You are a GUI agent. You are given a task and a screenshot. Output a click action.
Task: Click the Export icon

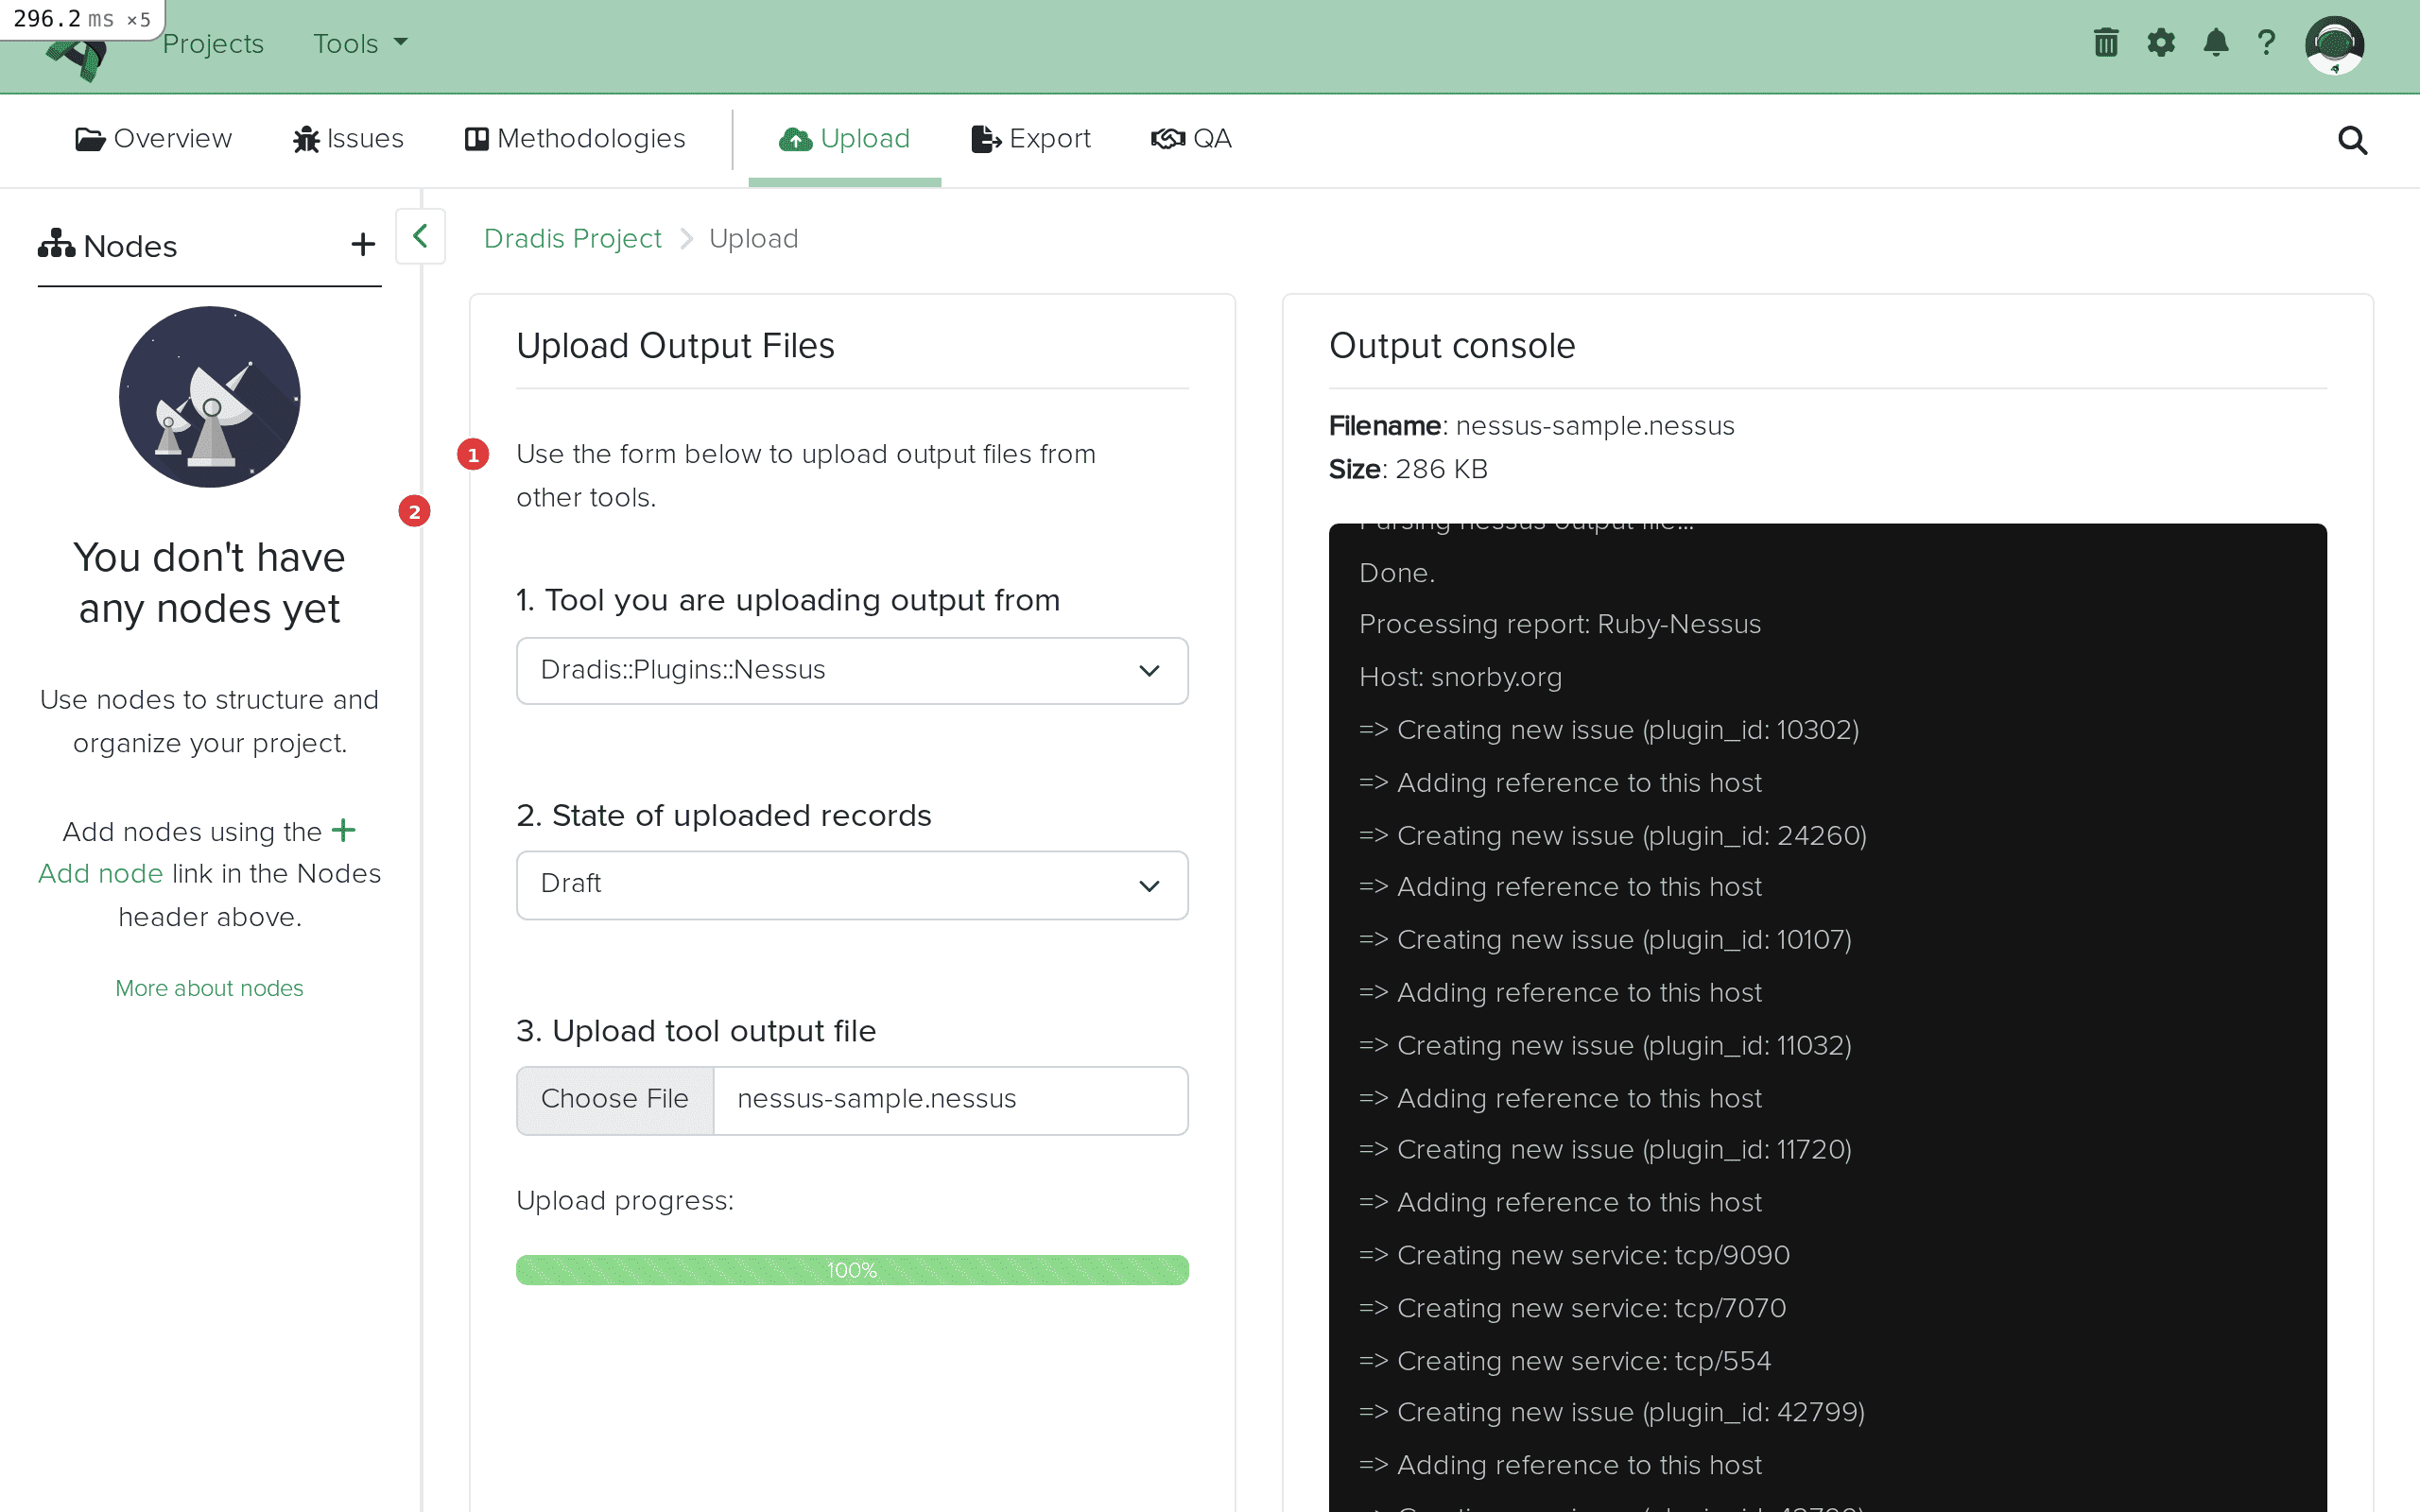click(x=984, y=139)
